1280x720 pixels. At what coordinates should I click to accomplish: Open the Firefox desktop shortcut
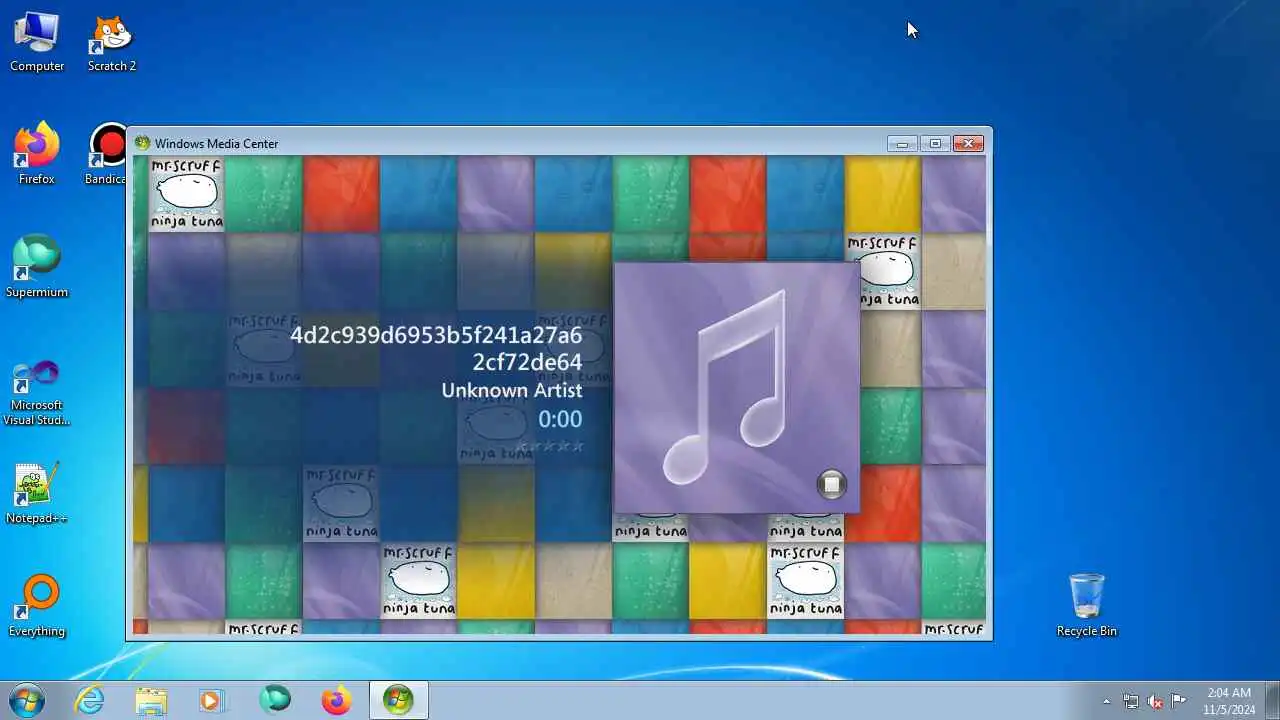pos(37,154)
